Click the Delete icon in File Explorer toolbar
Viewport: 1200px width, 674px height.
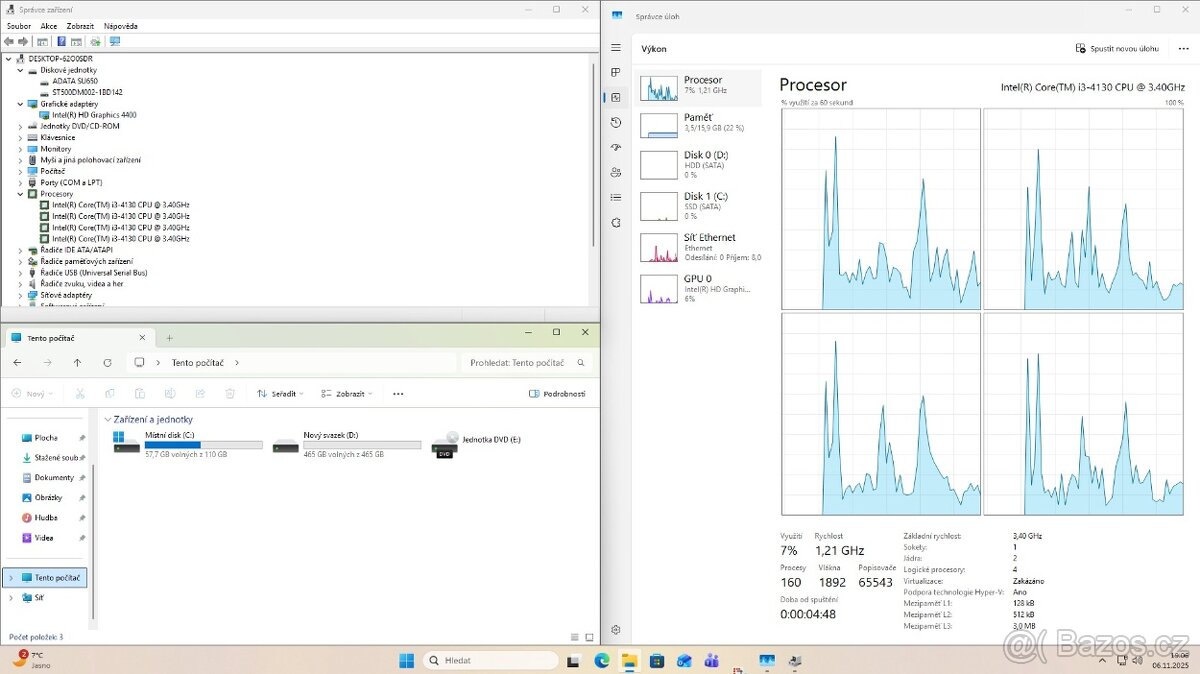pyautogui.click(x=230, y=393)
